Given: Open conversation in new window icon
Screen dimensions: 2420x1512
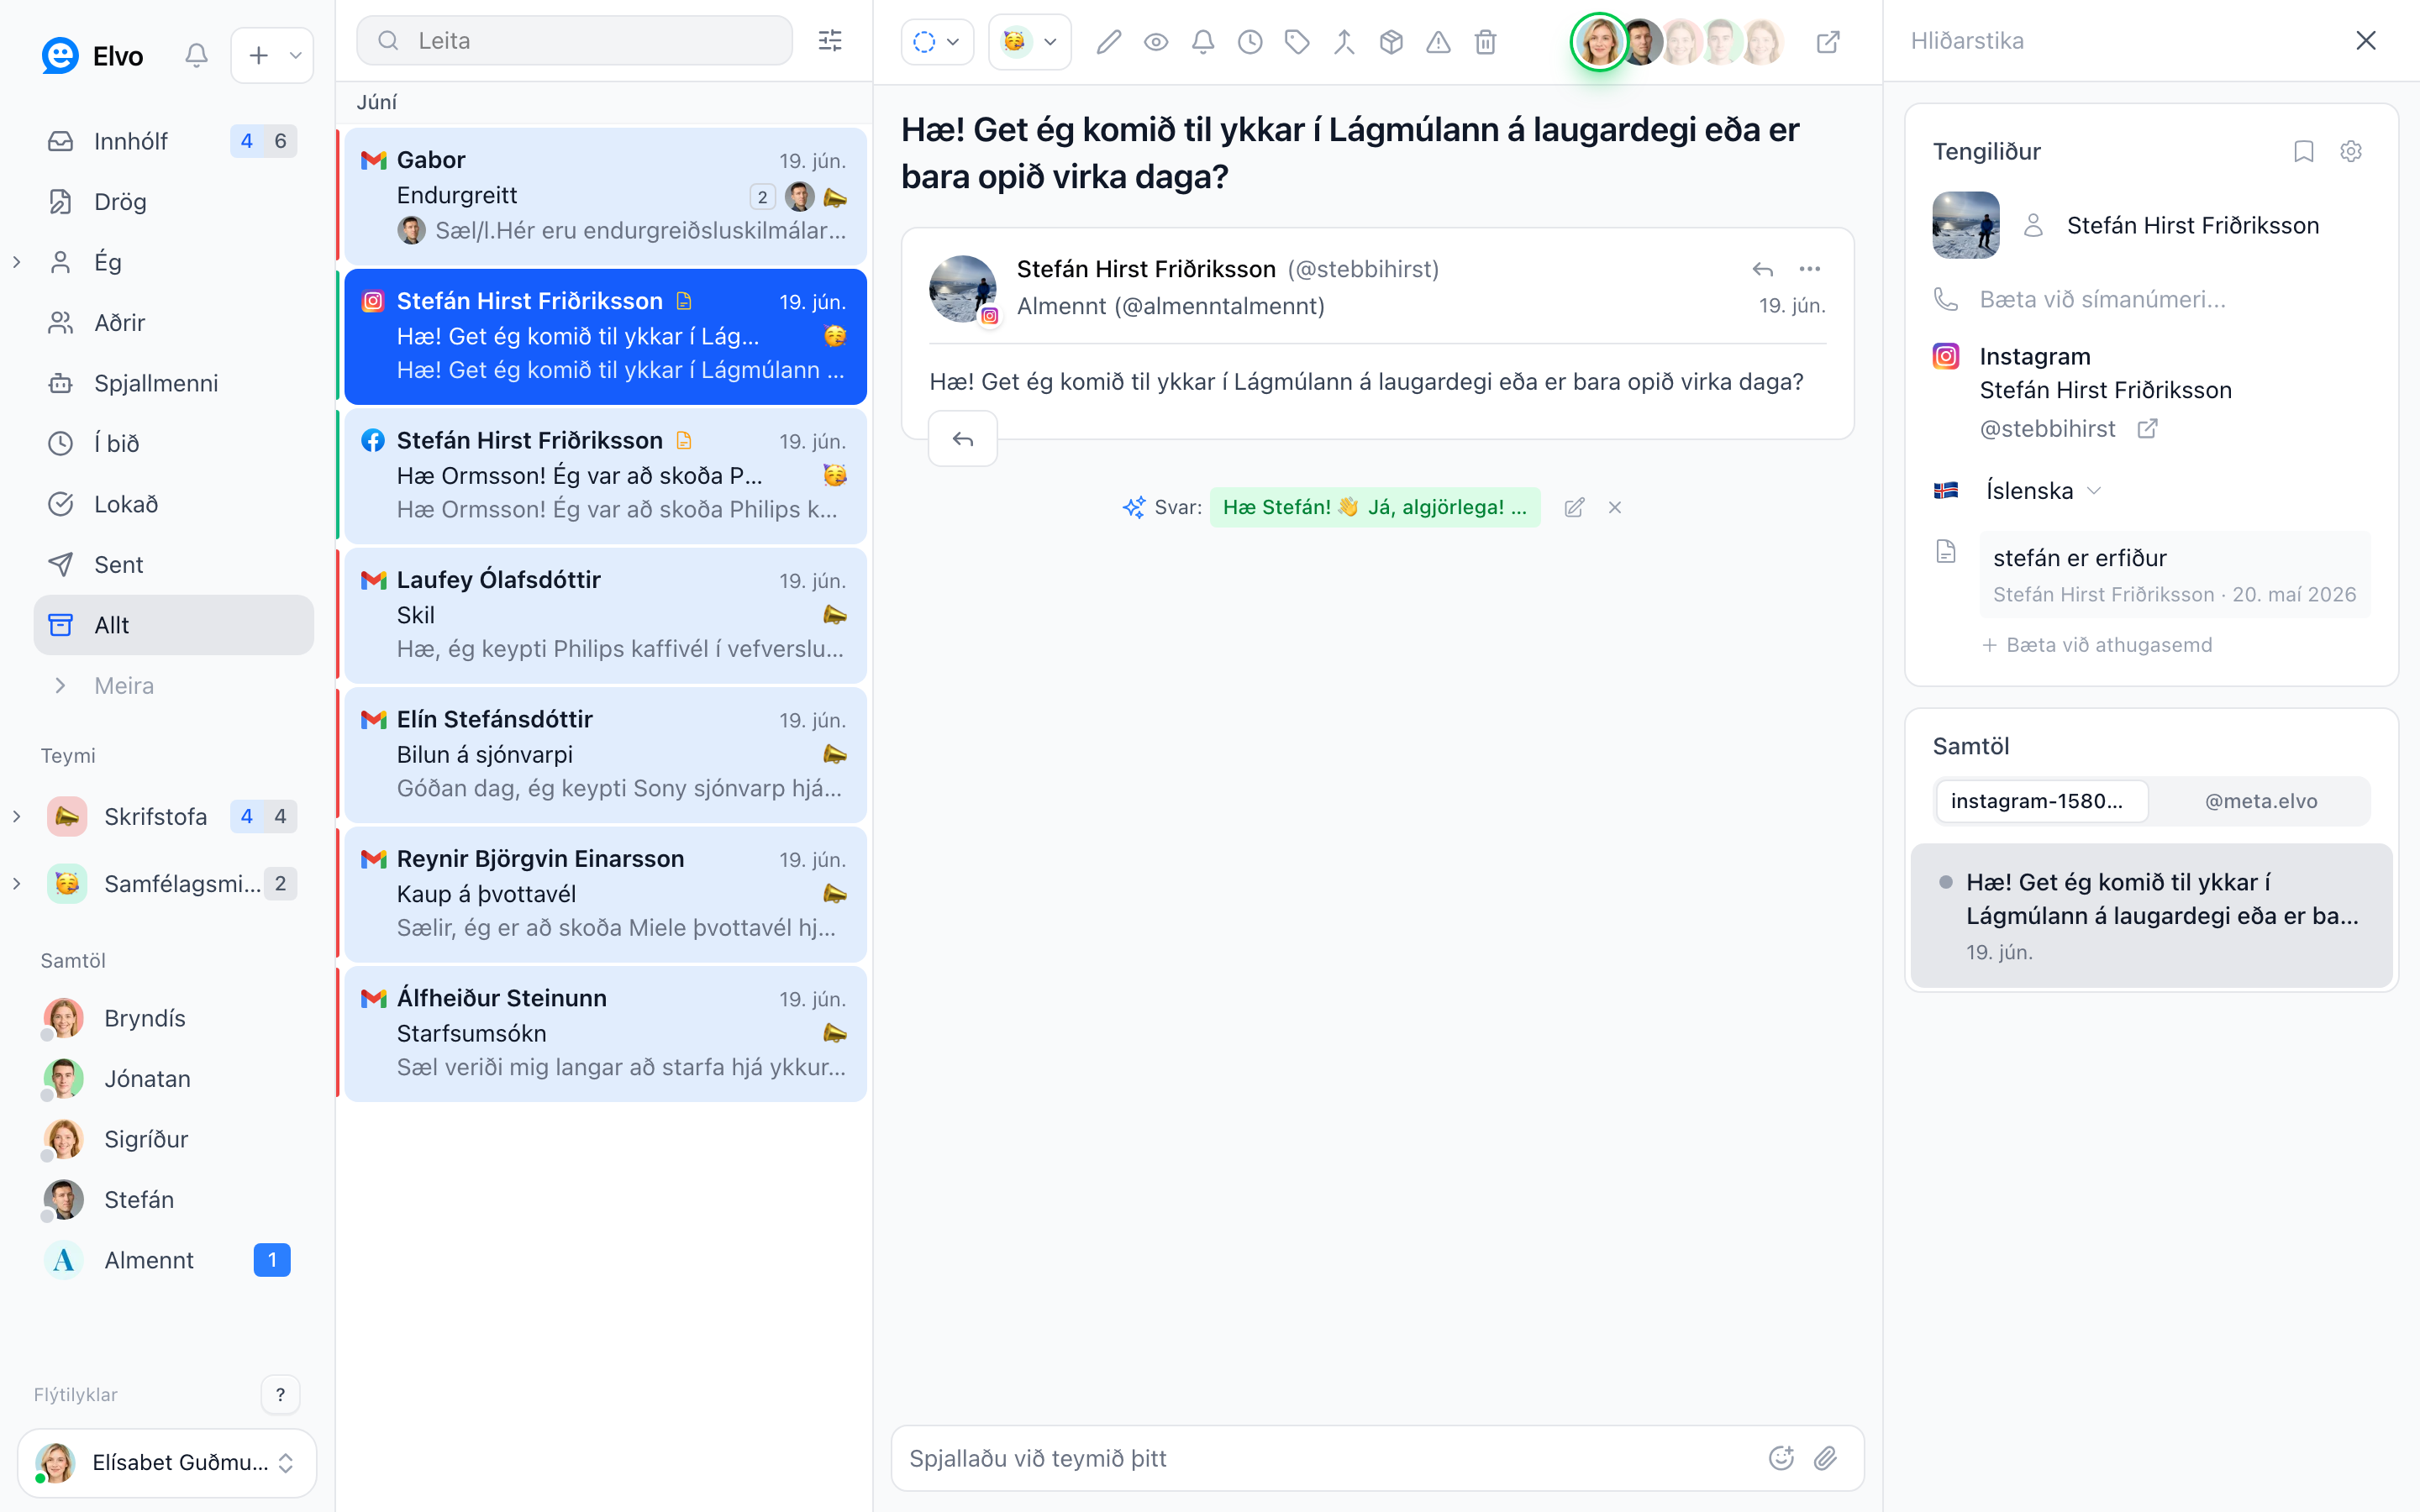Looking at the screenshot, I should pyautogui.click(x=1828, y=42).
